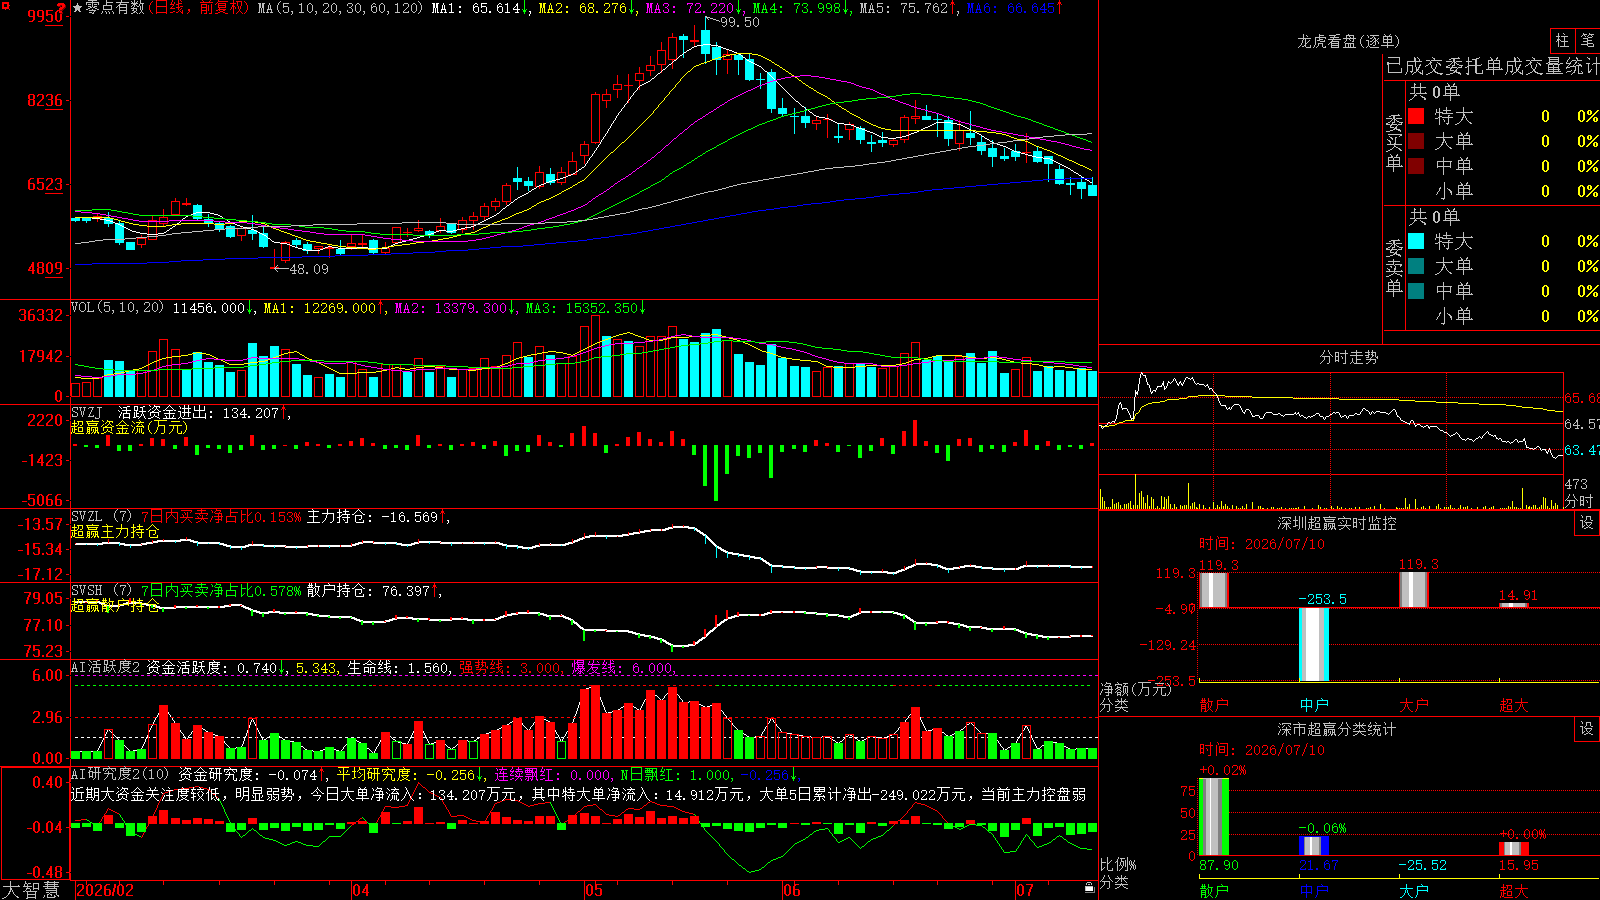Image resolution: width=1600 pixels, height=900 pixels.
Task: Click the 委卖单 vertical section label
Action: click(1394, 267)
